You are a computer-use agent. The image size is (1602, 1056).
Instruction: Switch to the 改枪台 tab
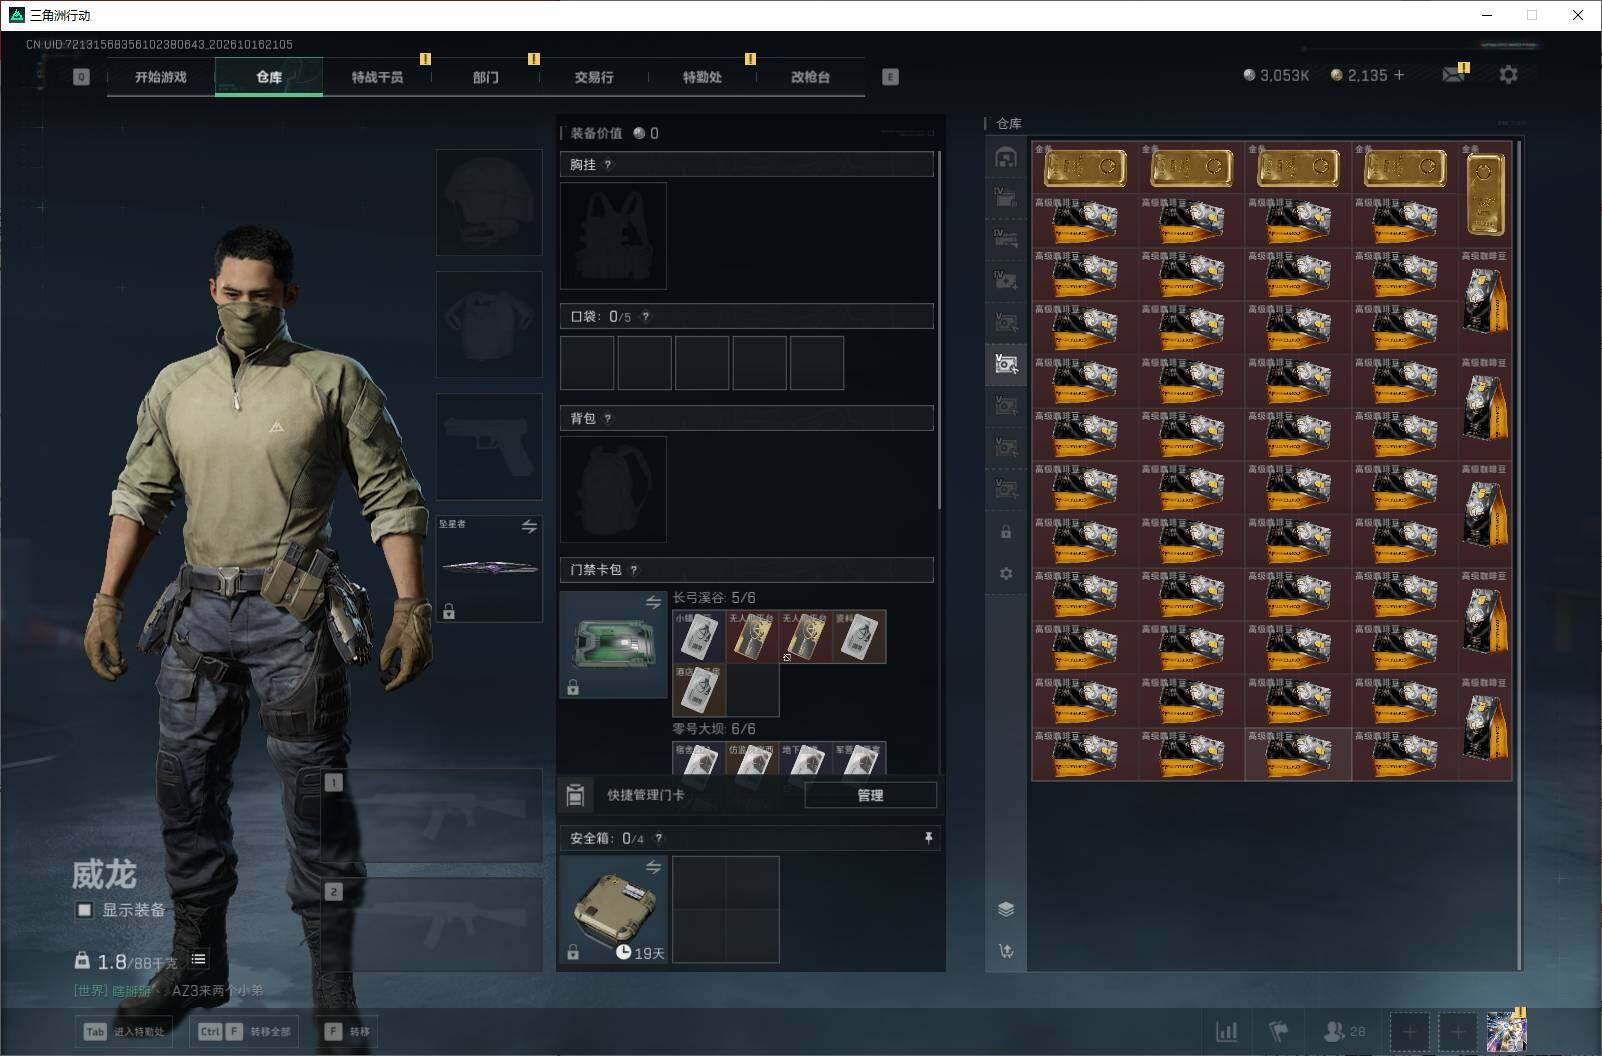coord(810,77)
